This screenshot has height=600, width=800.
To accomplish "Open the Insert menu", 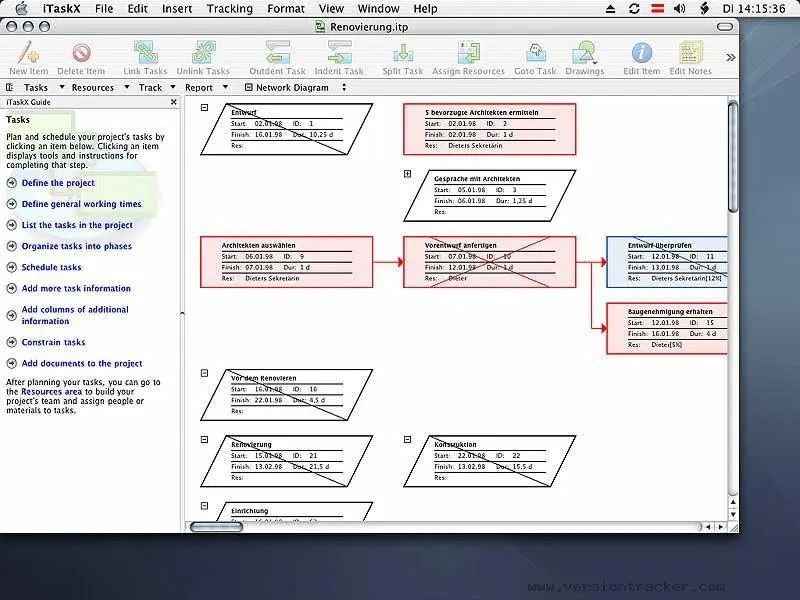I will click(177, 9).
